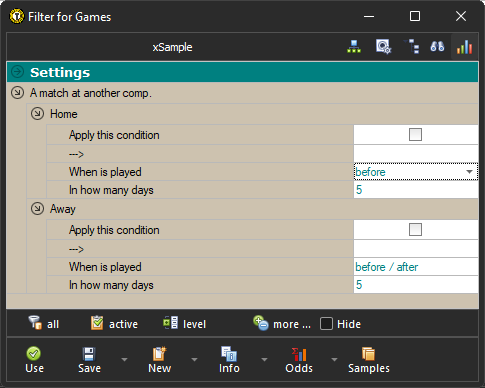This screenshot has width=485, height=388.
Task: Show active filters only
Action: pyautogui.click(x=114, y=324)
